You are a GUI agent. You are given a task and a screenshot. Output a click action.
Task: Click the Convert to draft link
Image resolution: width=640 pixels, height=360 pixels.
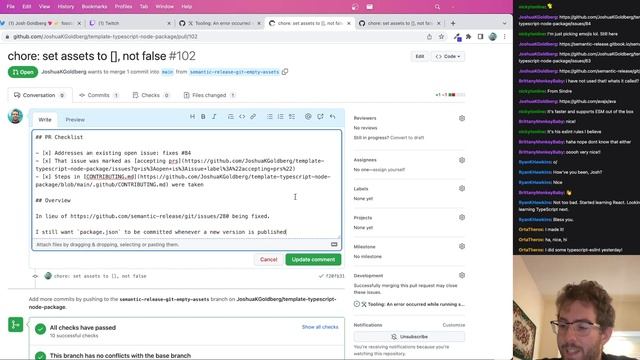[x=407, y=138]
